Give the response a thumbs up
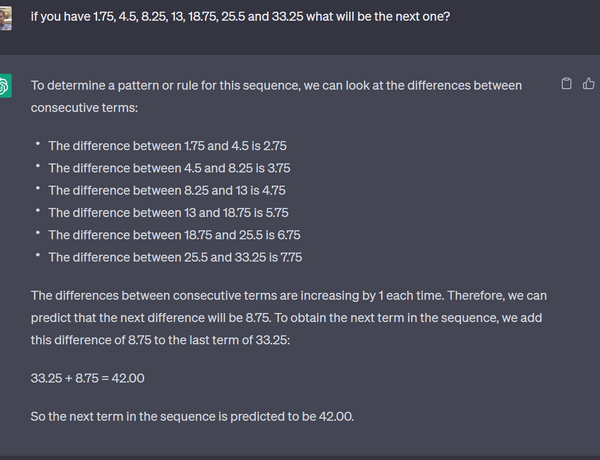The width and height of the screenshot is (600, 460). click(589, 83)
